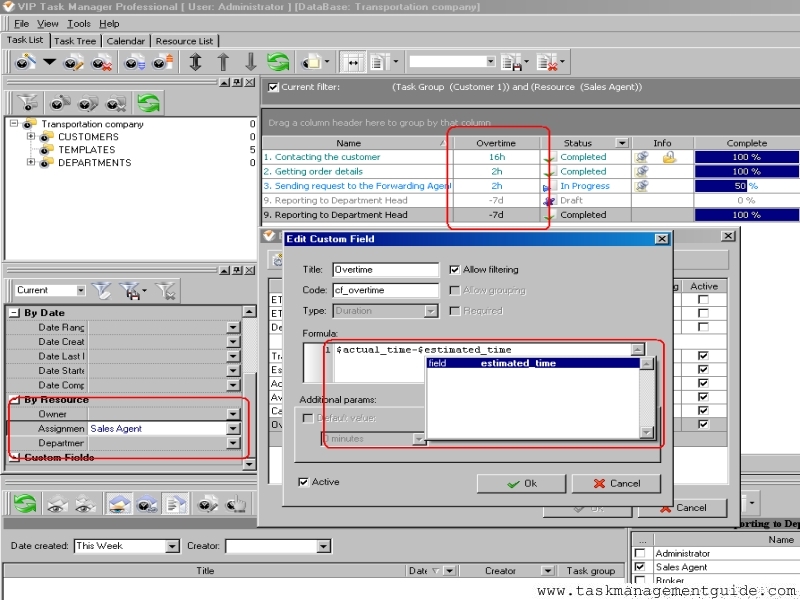Click the green refresh icon in bottom toolbar

(24, 504)
